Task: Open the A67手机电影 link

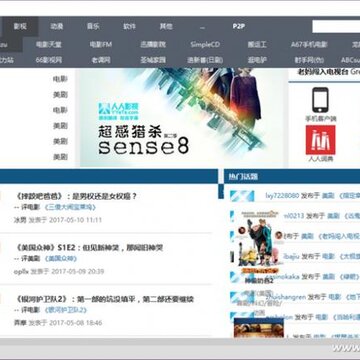Action: point(309,44)
